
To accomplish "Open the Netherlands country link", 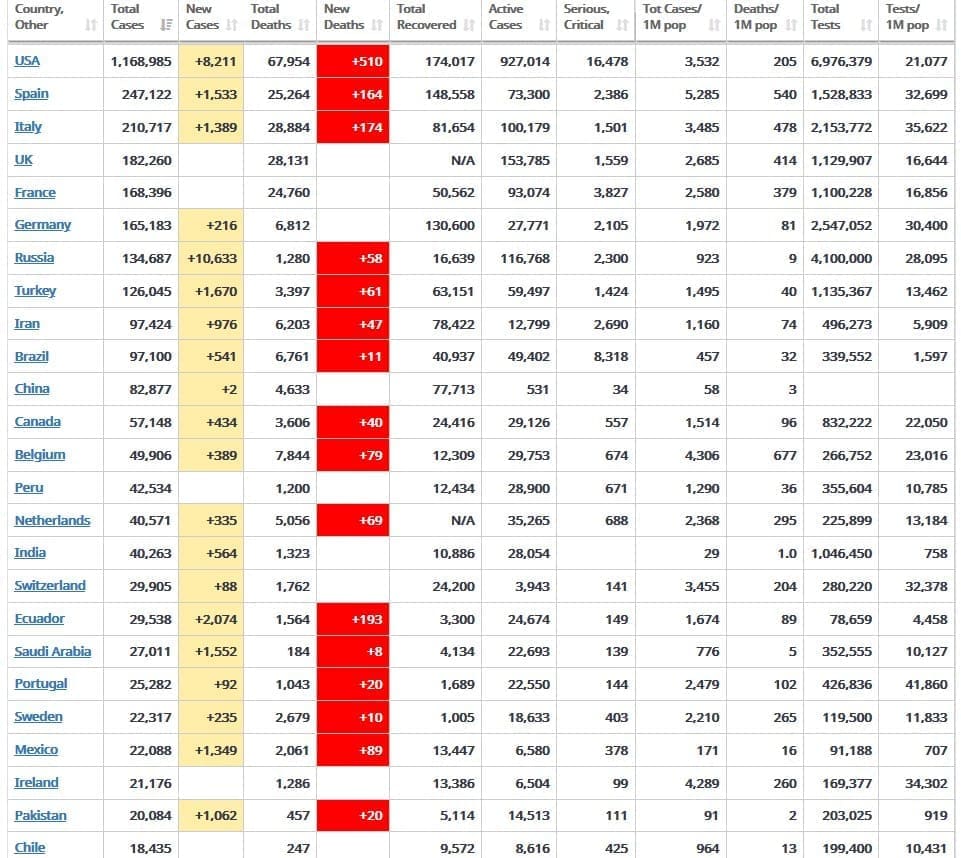I will click(x=52, y=521).
